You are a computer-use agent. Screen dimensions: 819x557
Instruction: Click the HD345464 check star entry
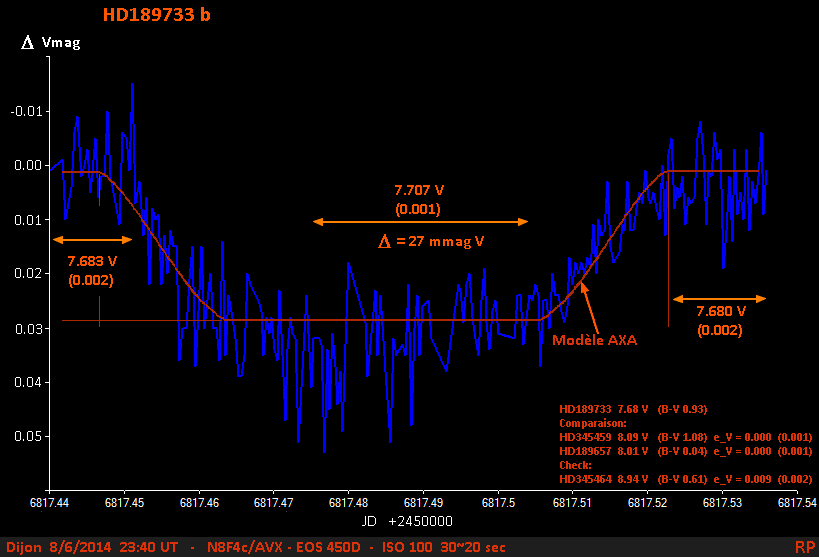686,479
